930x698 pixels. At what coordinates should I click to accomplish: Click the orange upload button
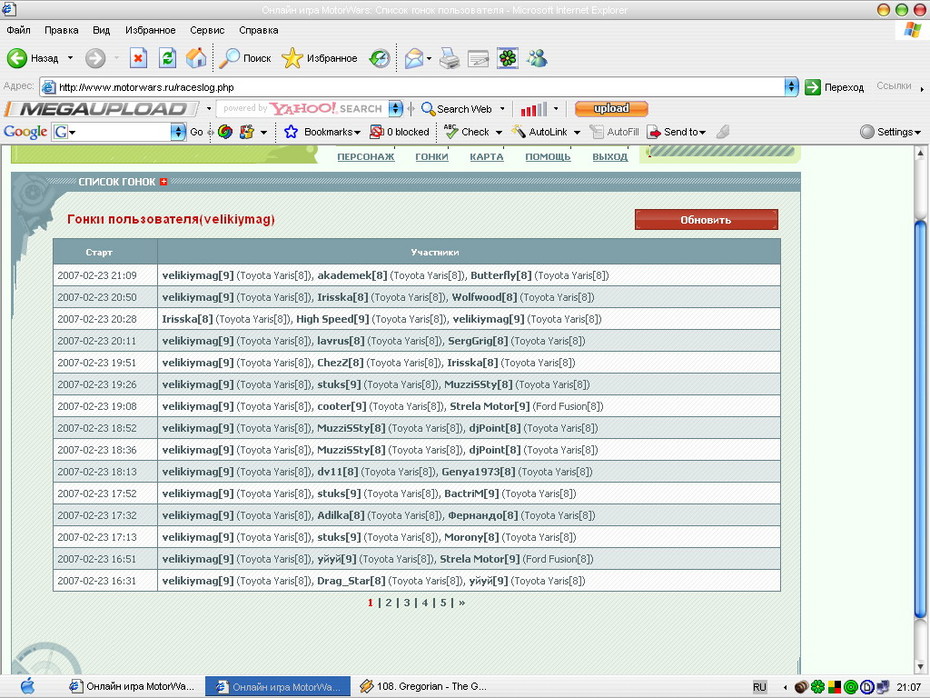611,109
